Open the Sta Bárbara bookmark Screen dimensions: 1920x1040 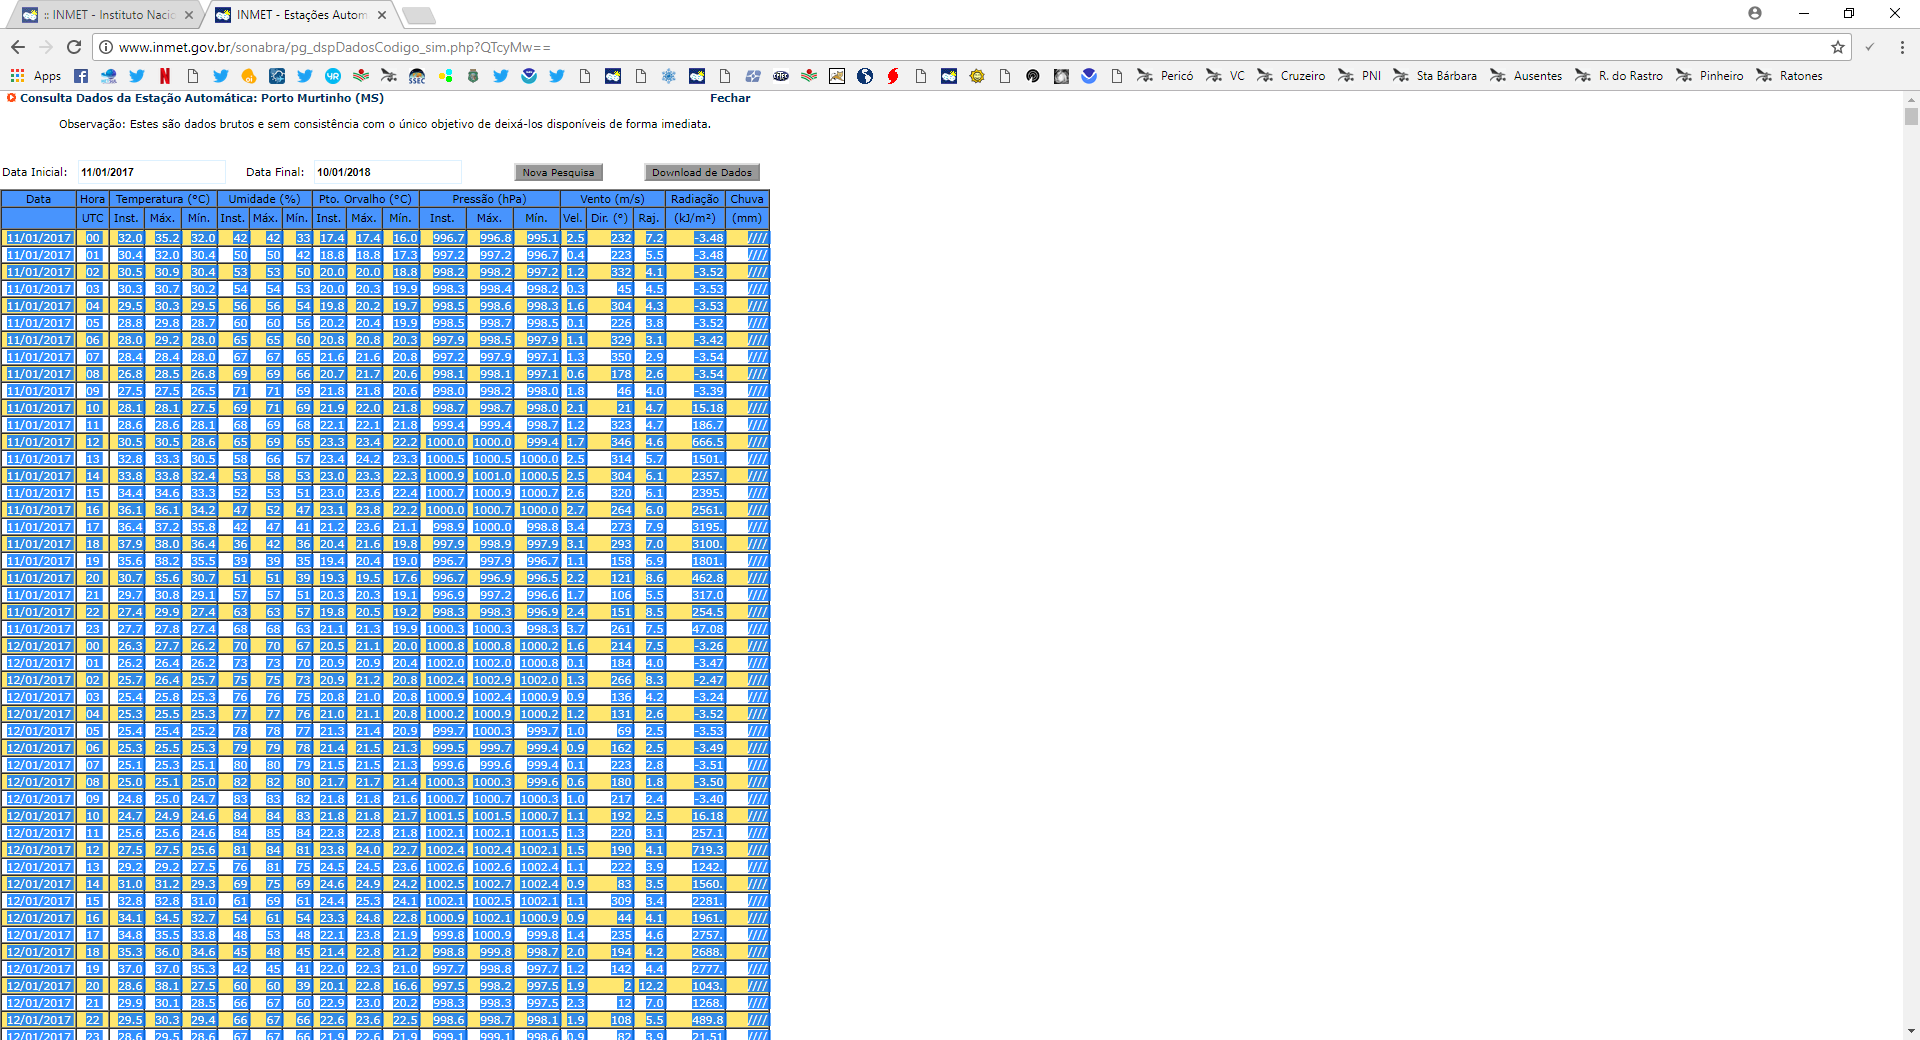coord(1435,76)
